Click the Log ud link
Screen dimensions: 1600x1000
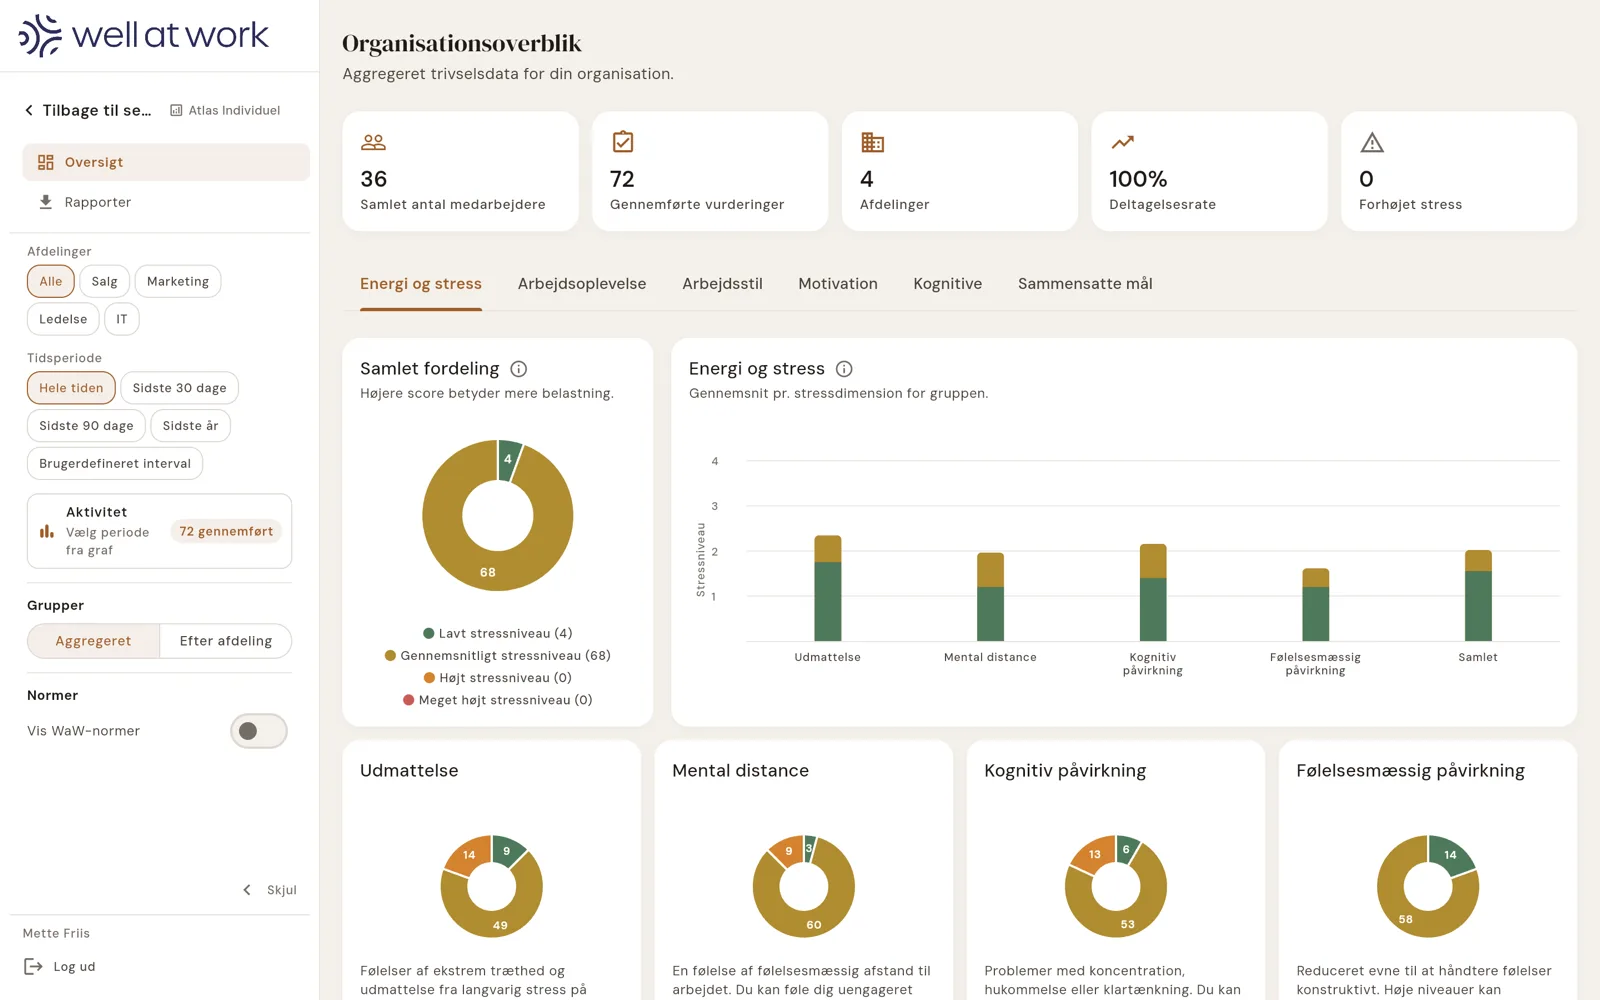[x=74, y=967]
